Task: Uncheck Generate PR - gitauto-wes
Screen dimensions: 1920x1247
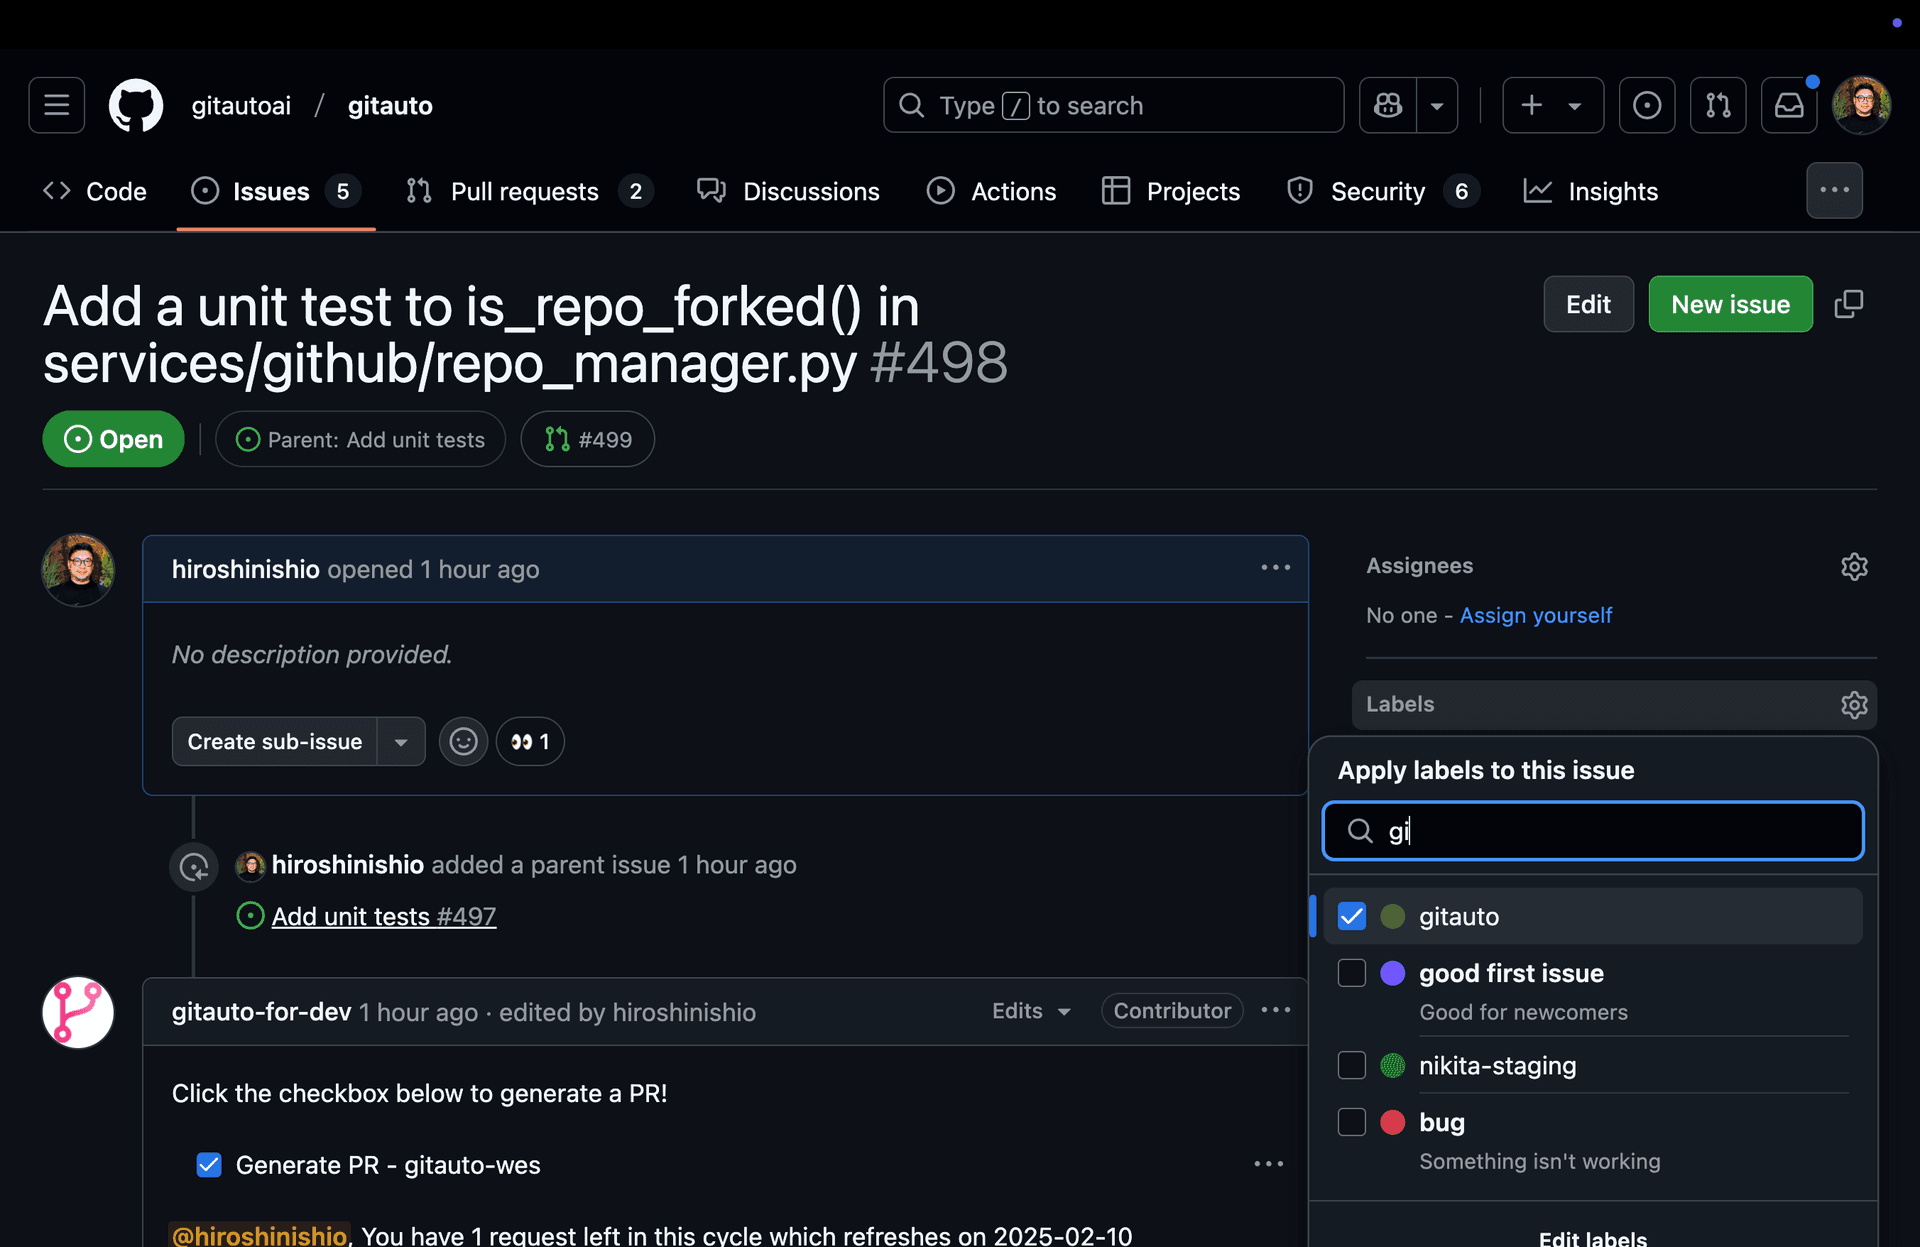Action: pyautogui.click(x=209, y=1165)
